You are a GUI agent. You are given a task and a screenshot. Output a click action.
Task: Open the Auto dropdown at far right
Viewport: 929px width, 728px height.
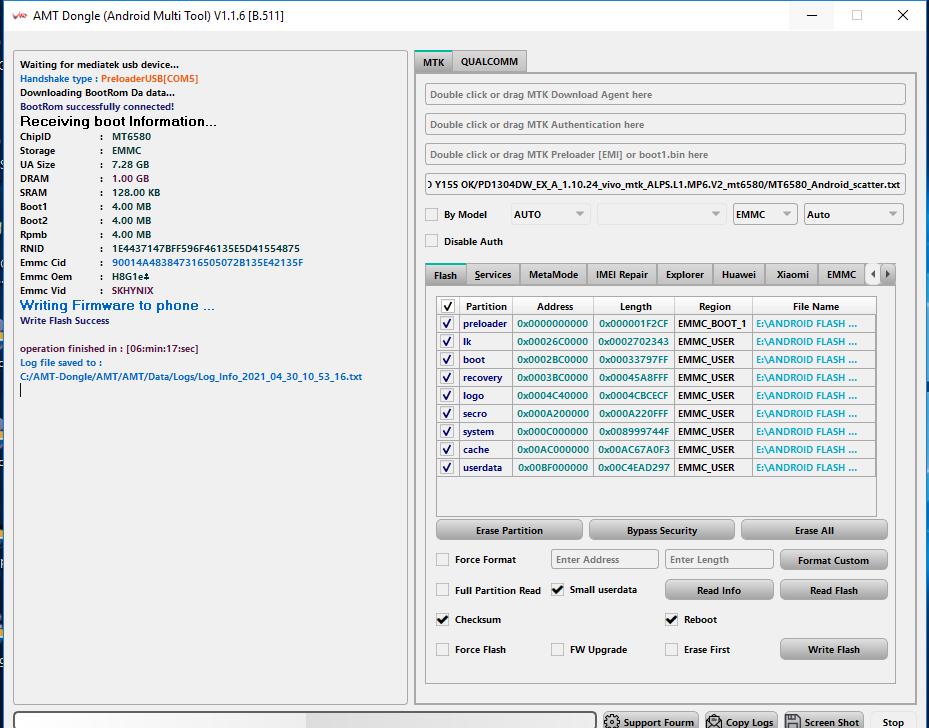[x=854, y=214]
